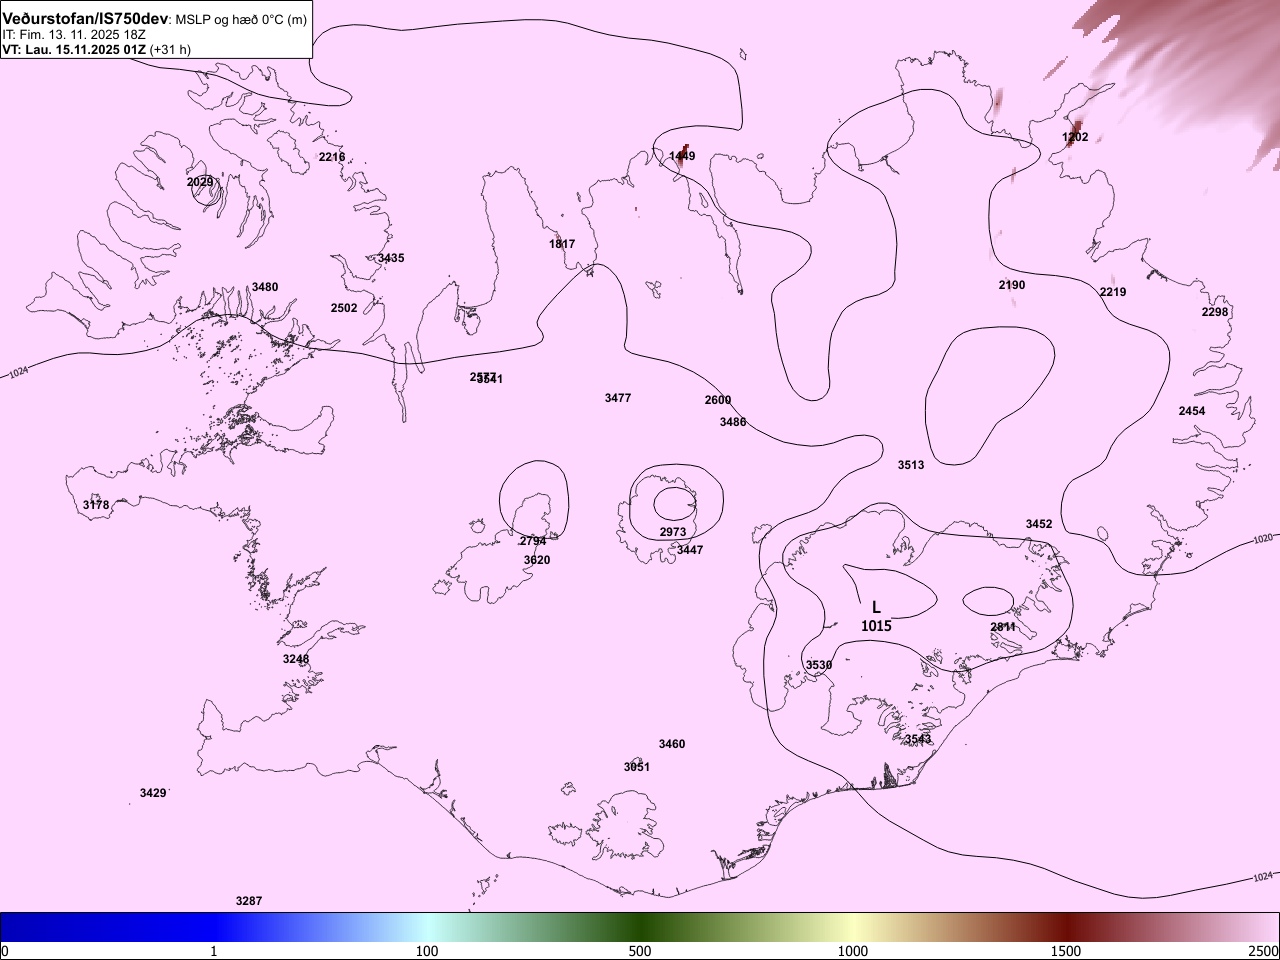Click the value 3530
Viewport: 1280px width, 960px height.
click(x=819, y=665)
